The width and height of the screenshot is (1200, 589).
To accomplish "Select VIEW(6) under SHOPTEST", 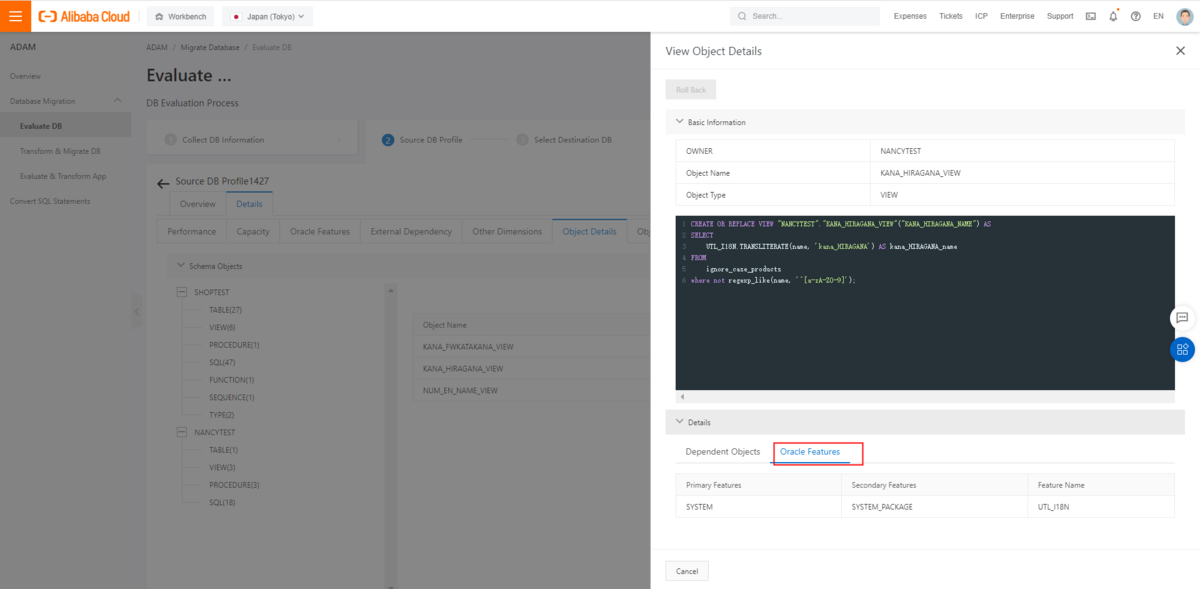I will 223,327.
